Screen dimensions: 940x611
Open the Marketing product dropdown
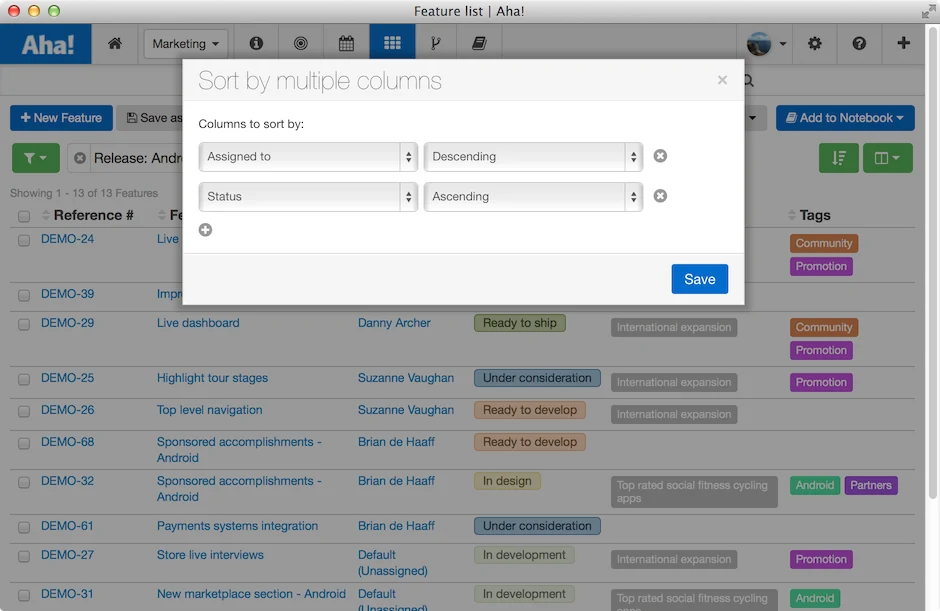pyautogui.click(x=185, y=44)
